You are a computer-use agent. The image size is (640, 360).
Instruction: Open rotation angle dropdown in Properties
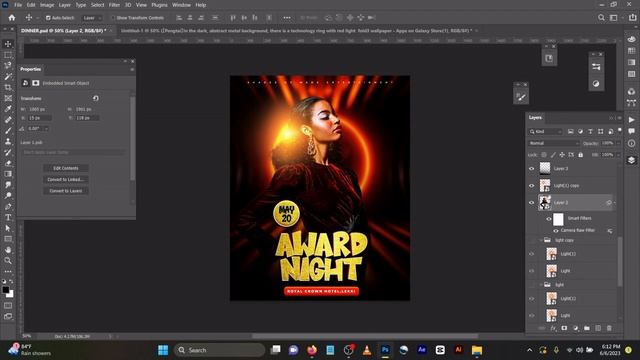pyautogui.click(x=47, y=129)
